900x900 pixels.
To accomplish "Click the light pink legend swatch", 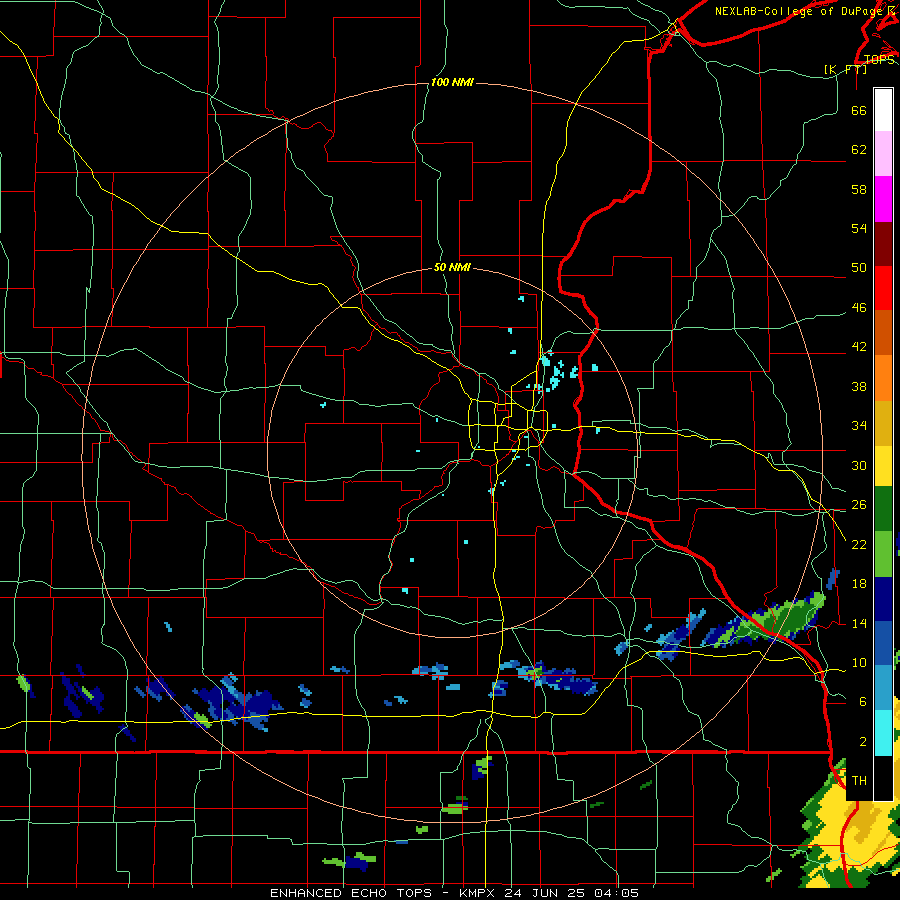I will [x=883, y=153].
